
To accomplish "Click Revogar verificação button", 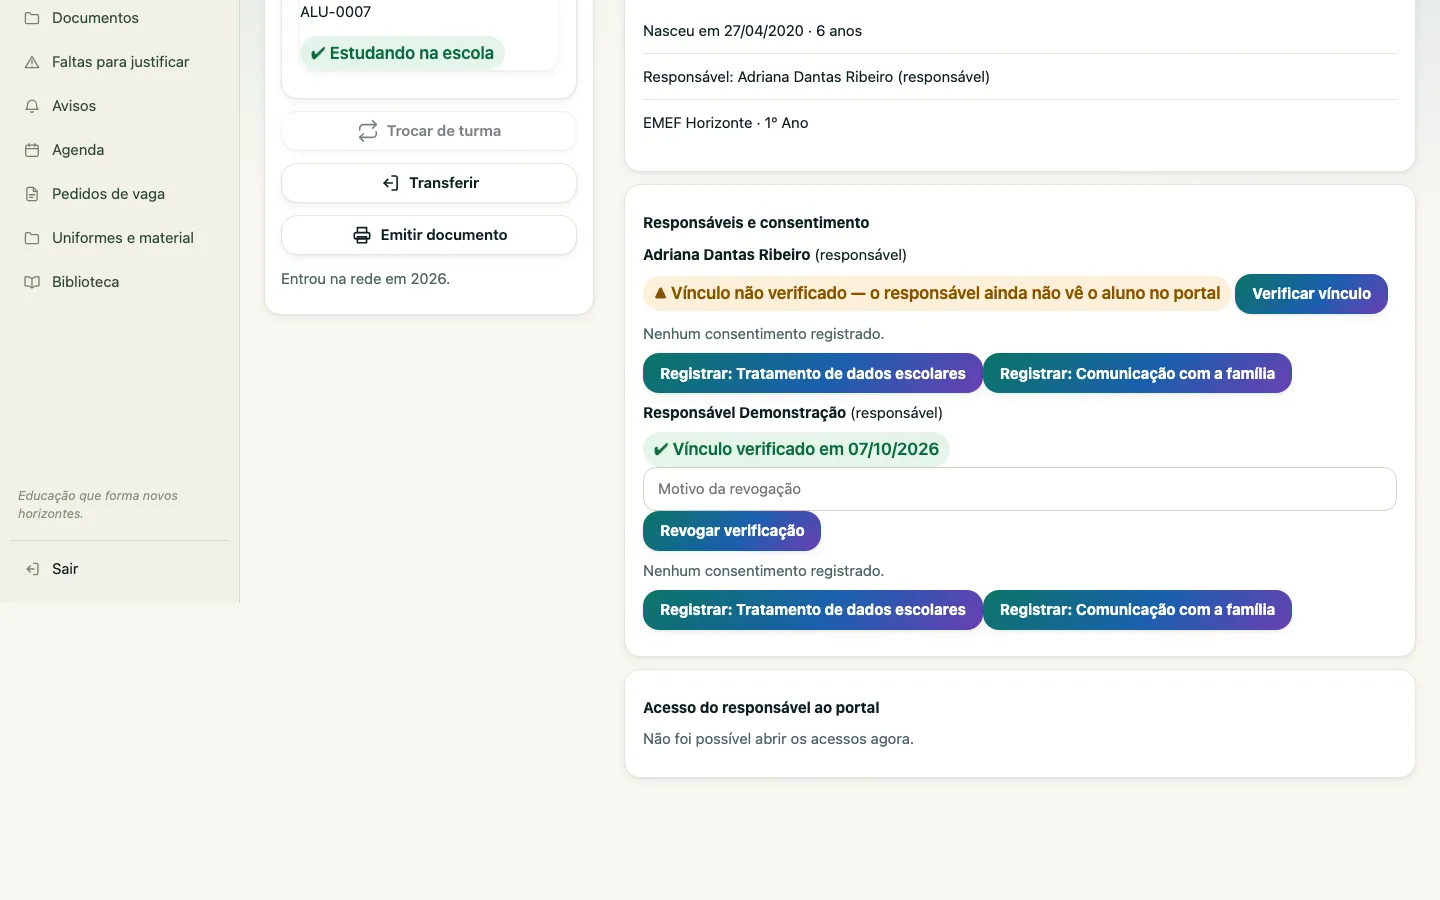I will pos(731,531).
